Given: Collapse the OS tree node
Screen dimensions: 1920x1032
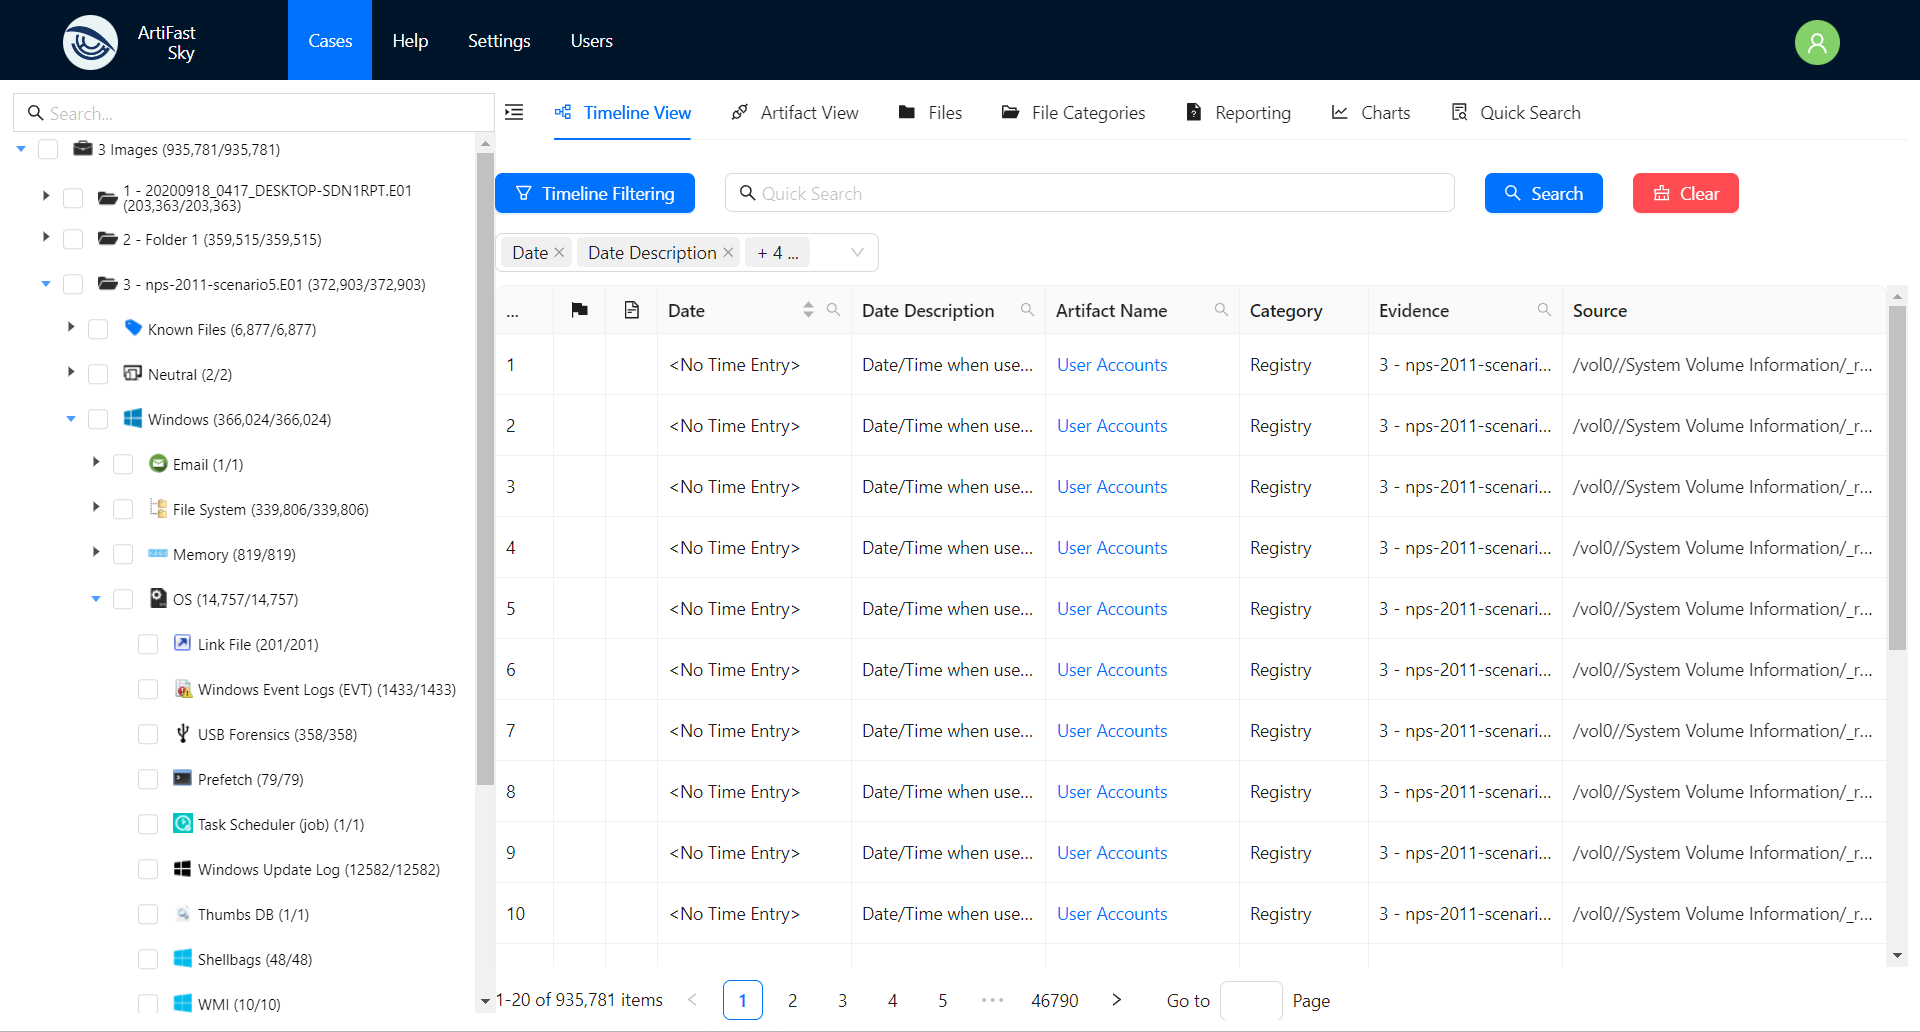Looking at the screenshot, I should (96, 599).
